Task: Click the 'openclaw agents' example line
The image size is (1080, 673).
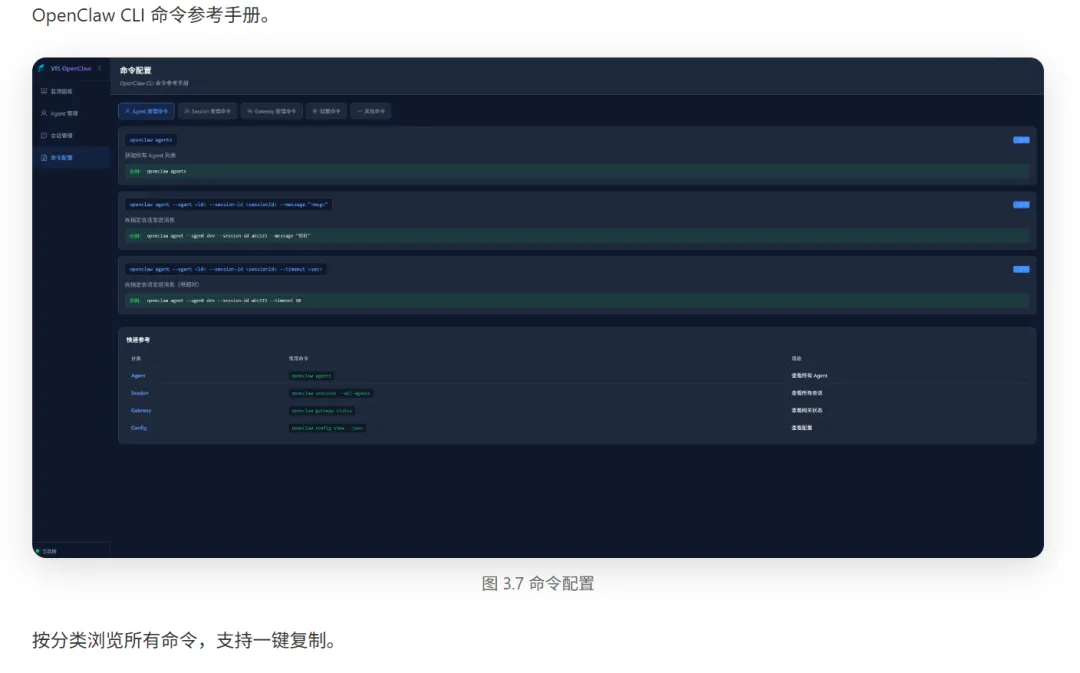Action: 577,172
